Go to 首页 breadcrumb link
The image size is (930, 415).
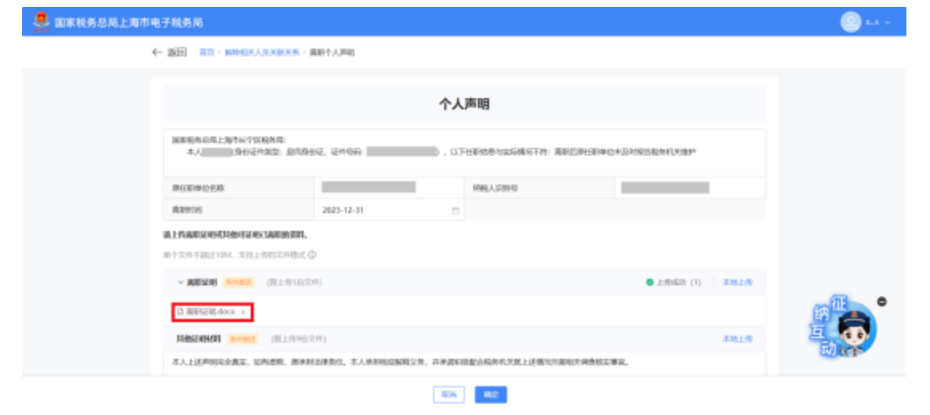click(x=206, y=51)
